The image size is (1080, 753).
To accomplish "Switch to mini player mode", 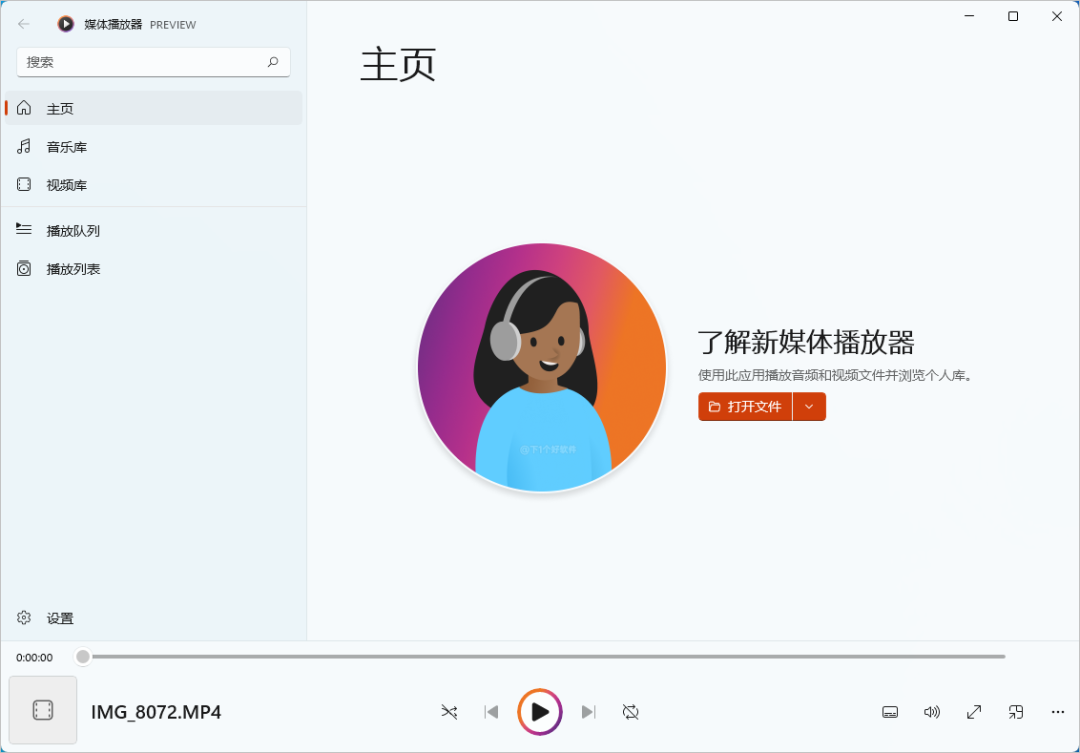I will pyautogui.click(x=1015, y=711).
